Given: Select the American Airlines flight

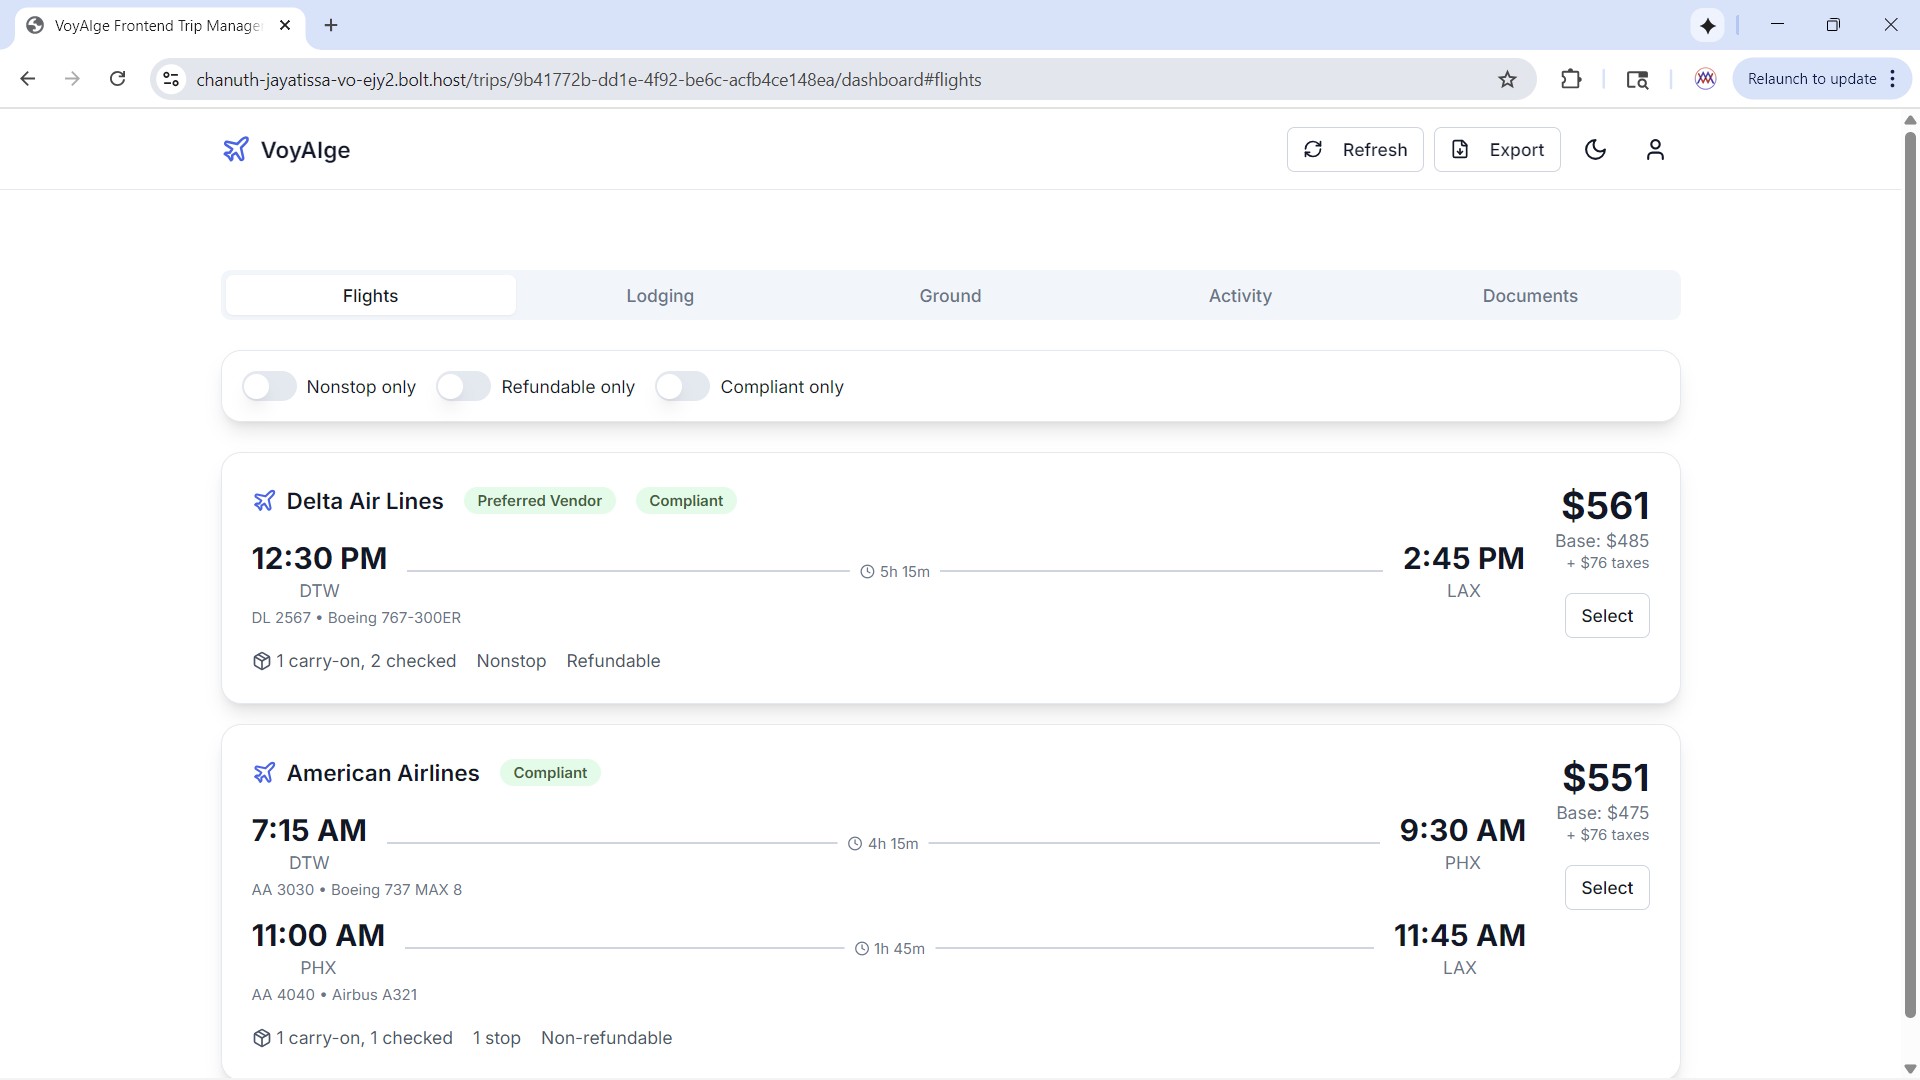Looking at the screenshot, I should coord(1606,888).
